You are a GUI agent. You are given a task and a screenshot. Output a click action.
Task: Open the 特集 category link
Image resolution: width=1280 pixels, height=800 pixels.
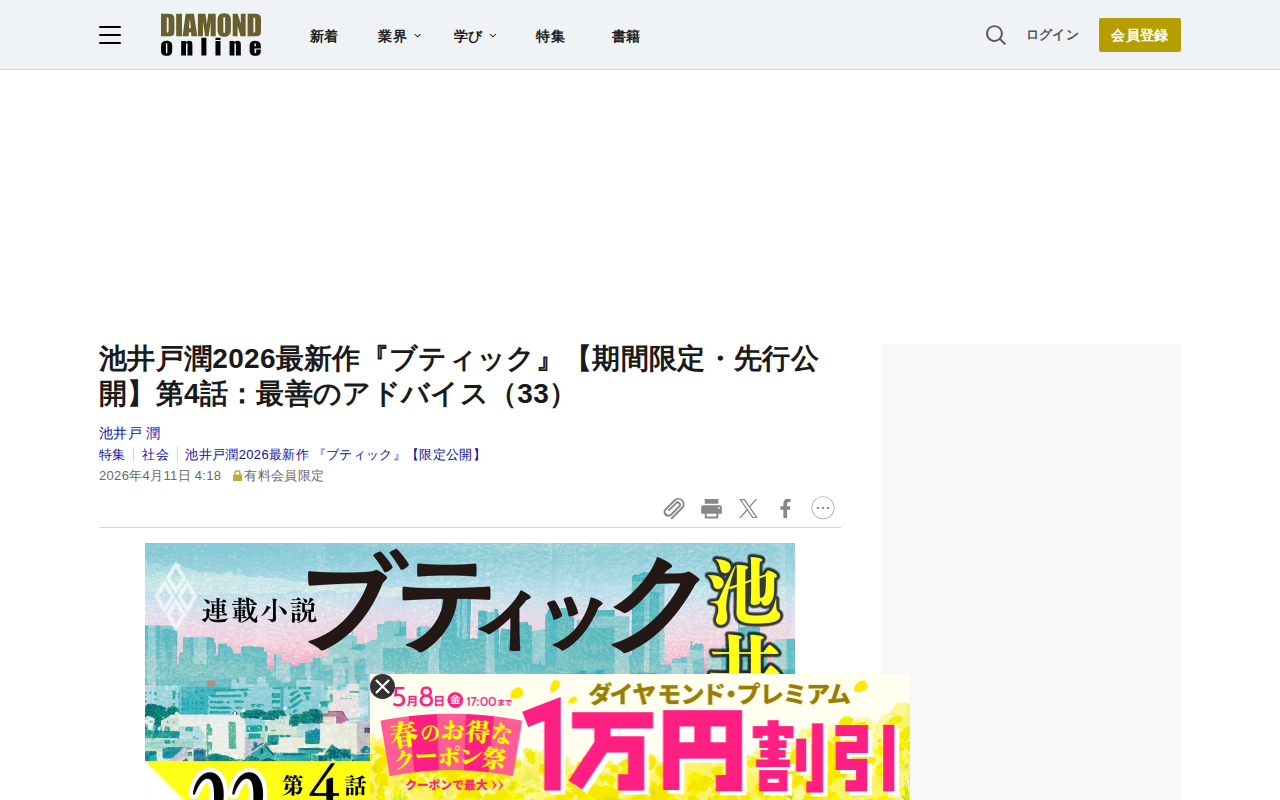tap(112, 454)
